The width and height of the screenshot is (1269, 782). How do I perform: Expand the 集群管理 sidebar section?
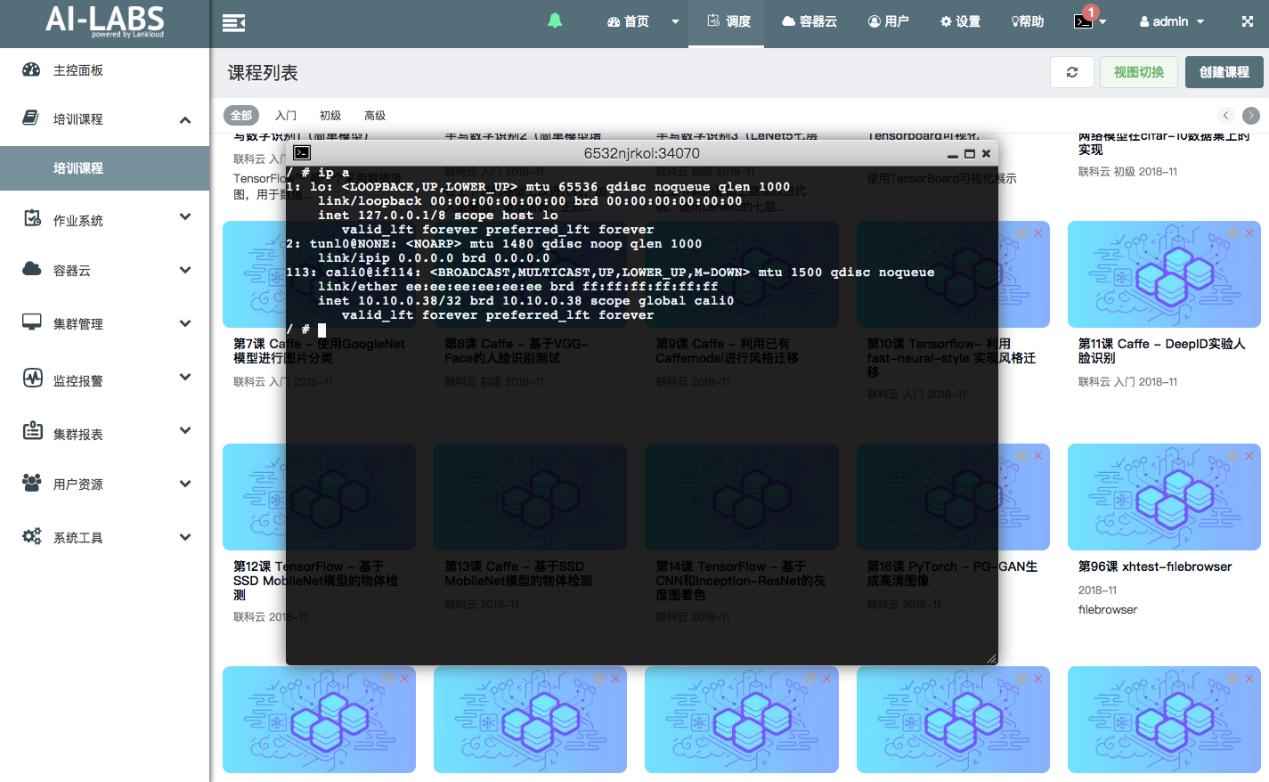coord(105,324)
